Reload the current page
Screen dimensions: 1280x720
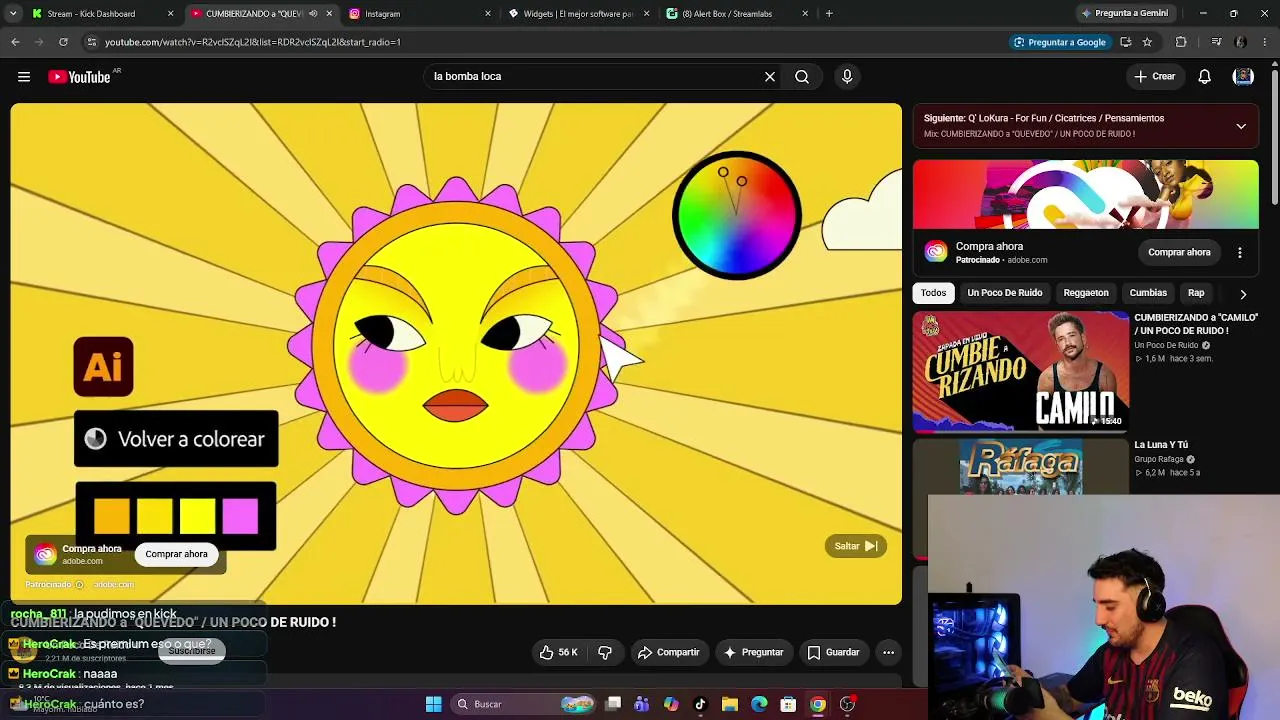coord(63,42)
